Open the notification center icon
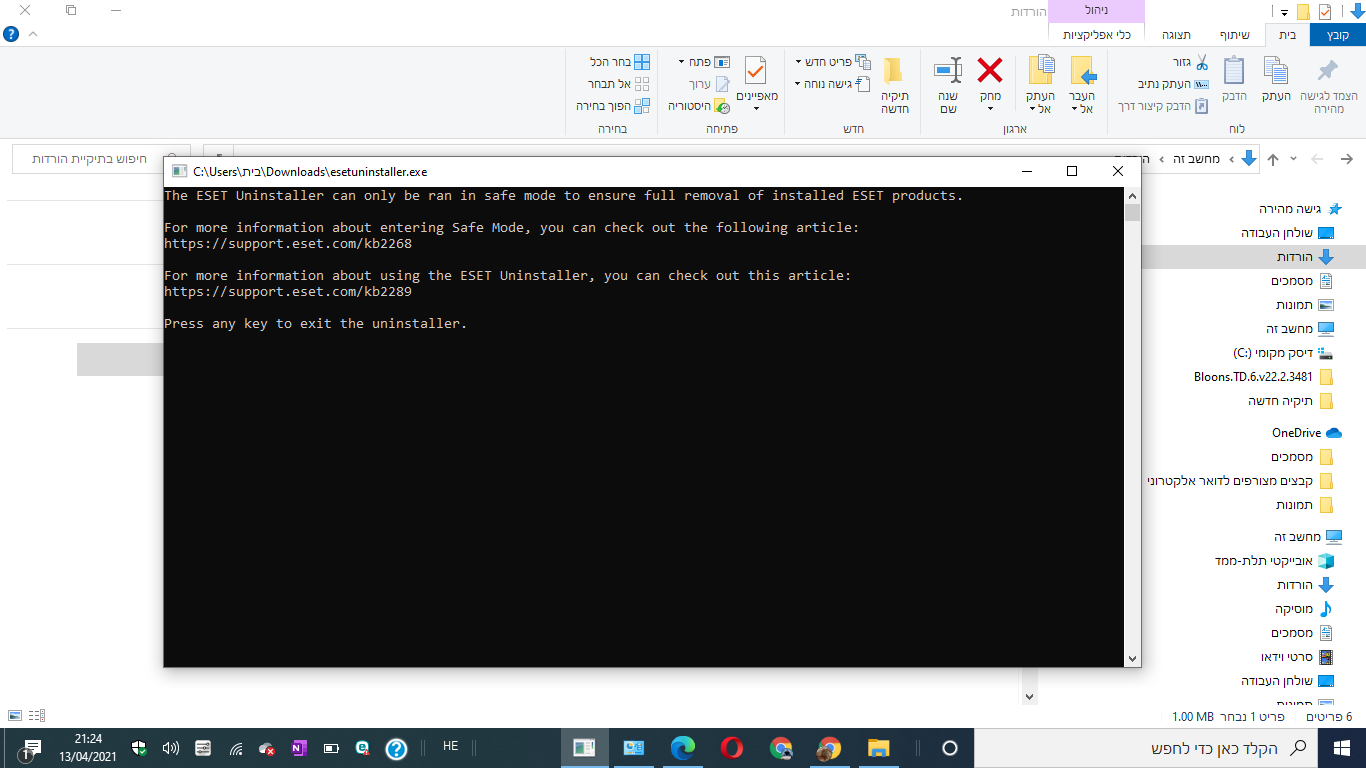This screenshot has width=1366, height=768. (30, 748)
